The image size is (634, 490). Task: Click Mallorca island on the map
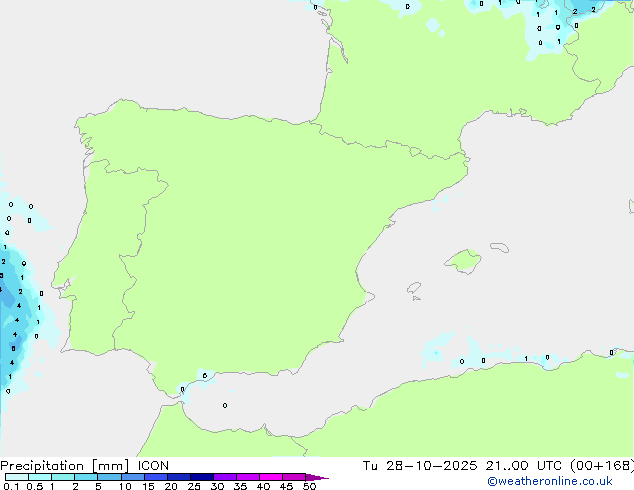coord(463,261)
